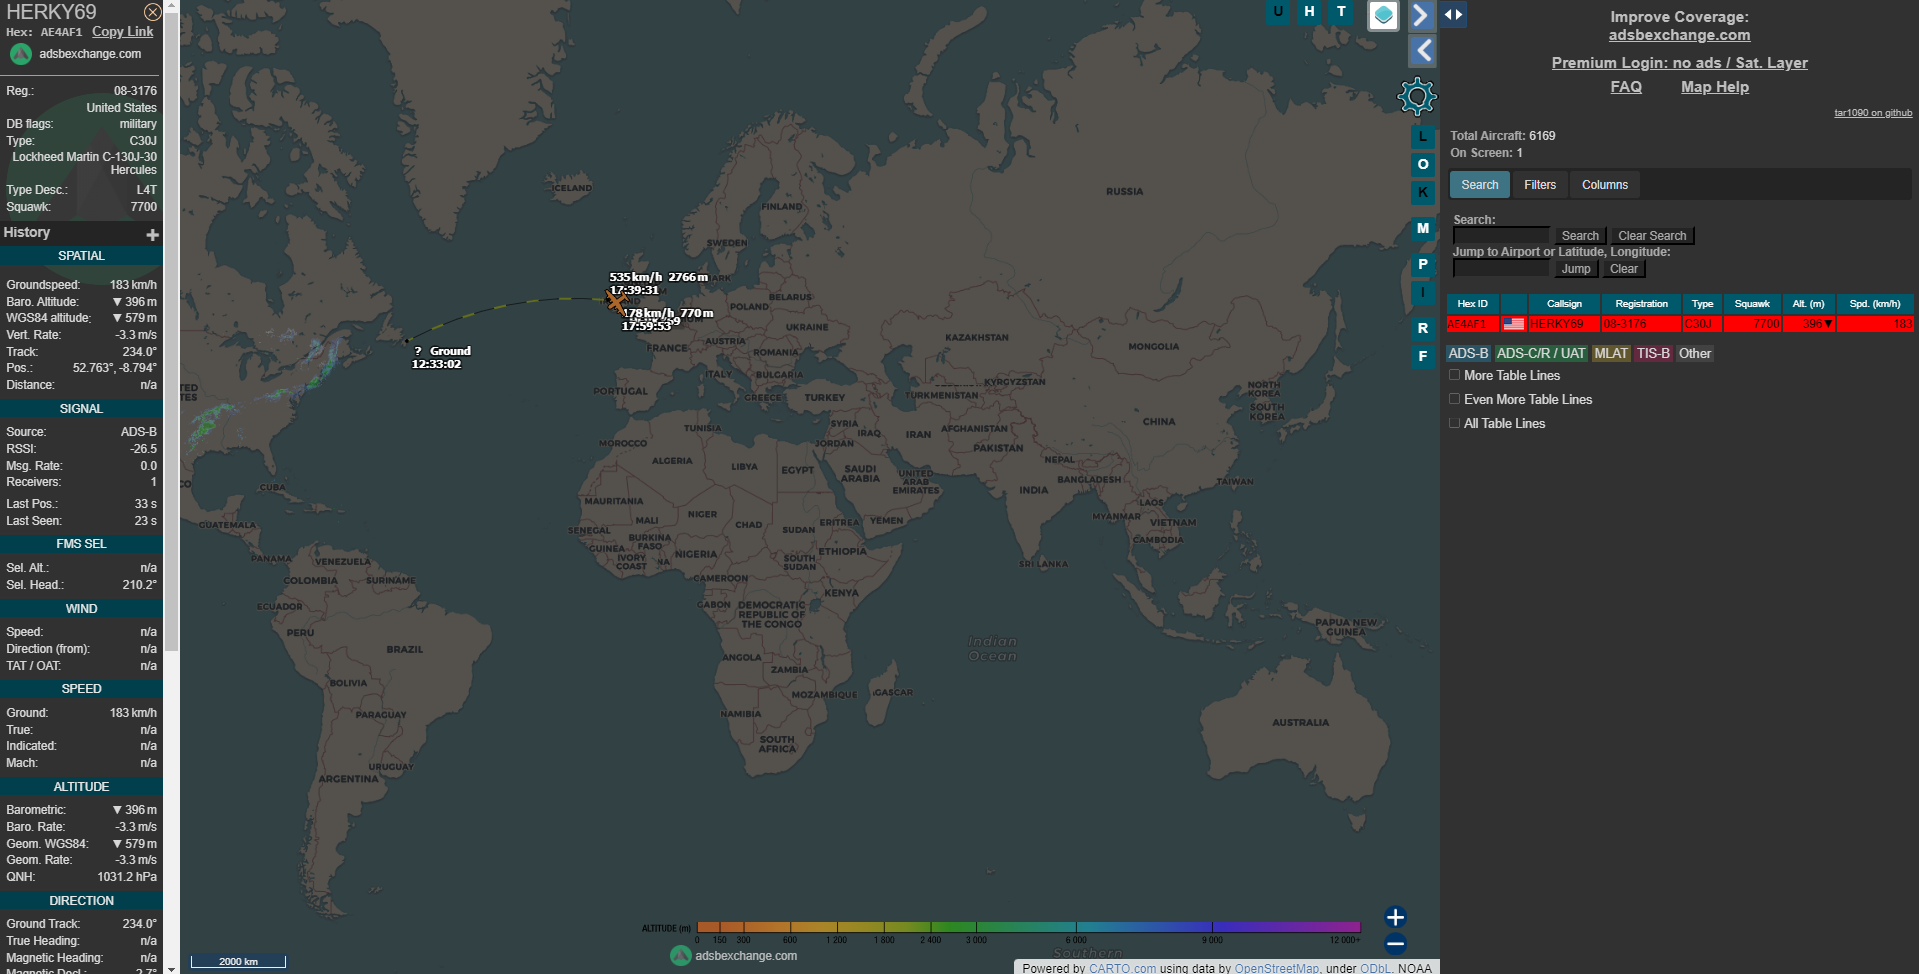Open Premium Login link
This screenshot has width=1919, height=974.
coord(1679,63)
